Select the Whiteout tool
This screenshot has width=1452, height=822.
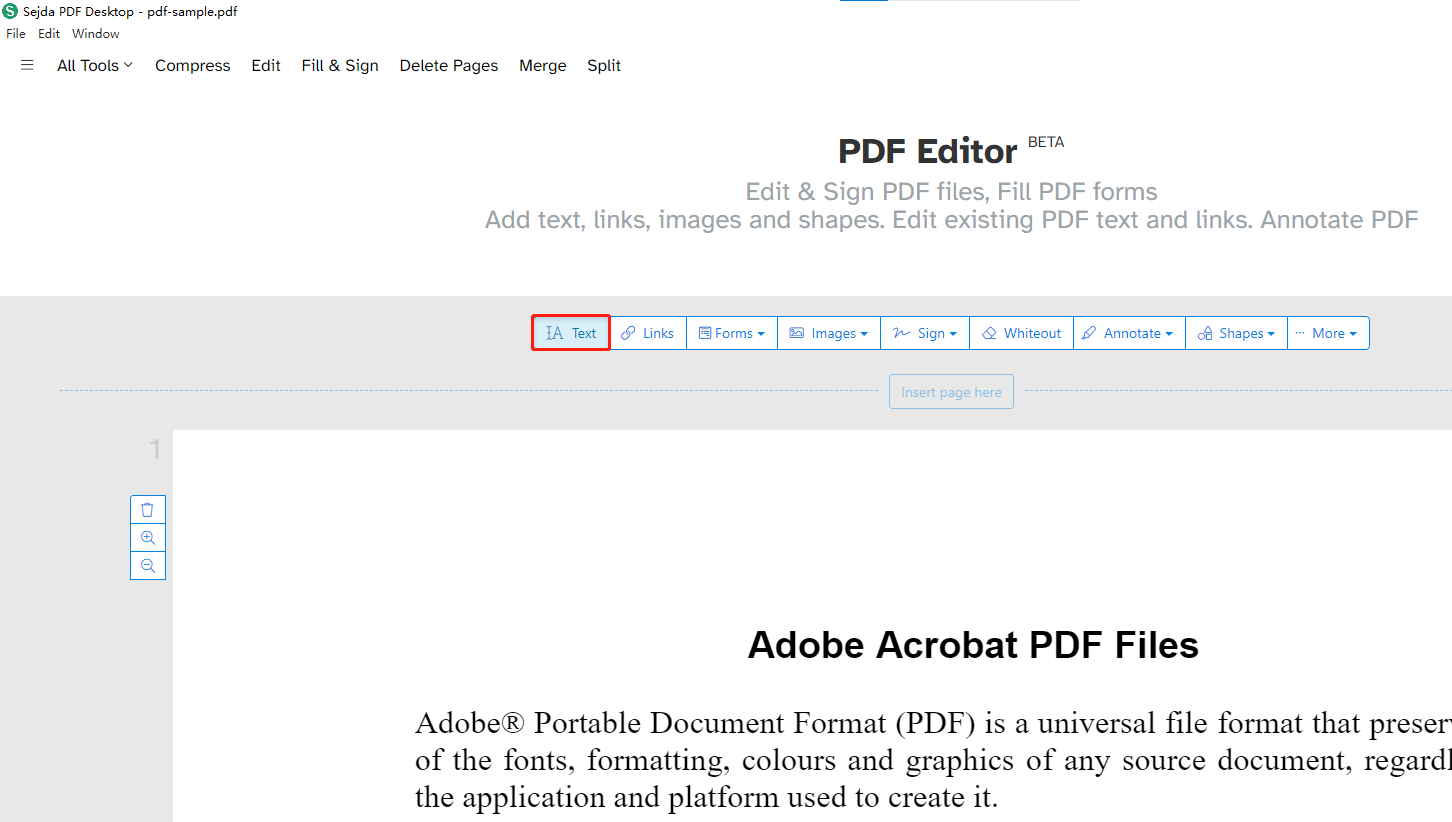(x=1021, y=333)
